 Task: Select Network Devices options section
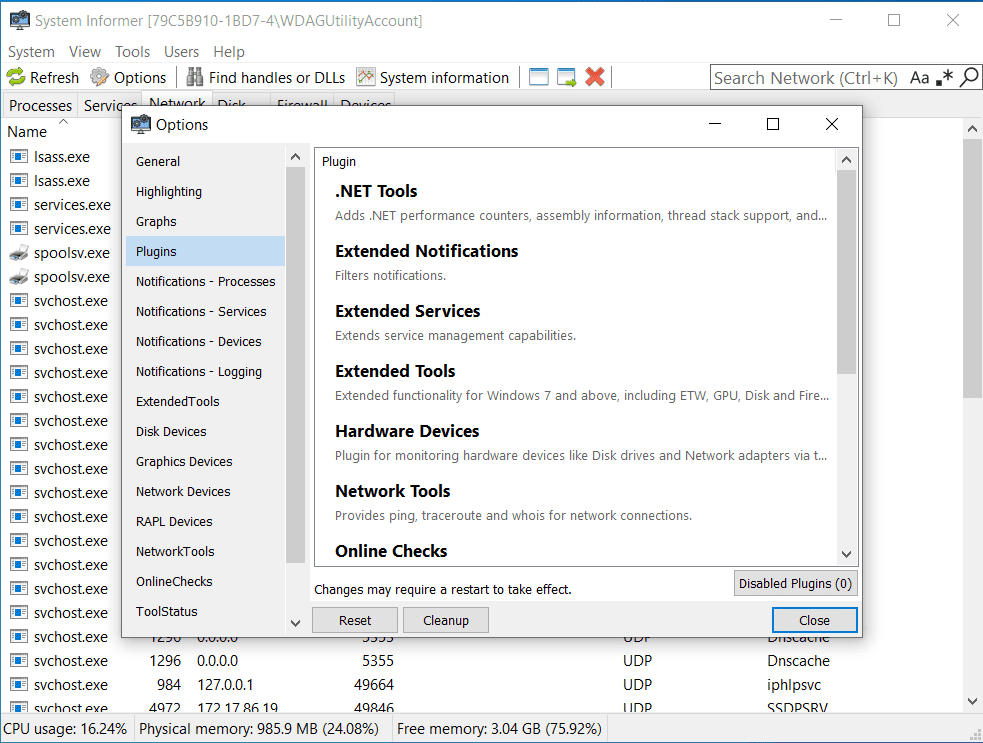coord(206,492)
